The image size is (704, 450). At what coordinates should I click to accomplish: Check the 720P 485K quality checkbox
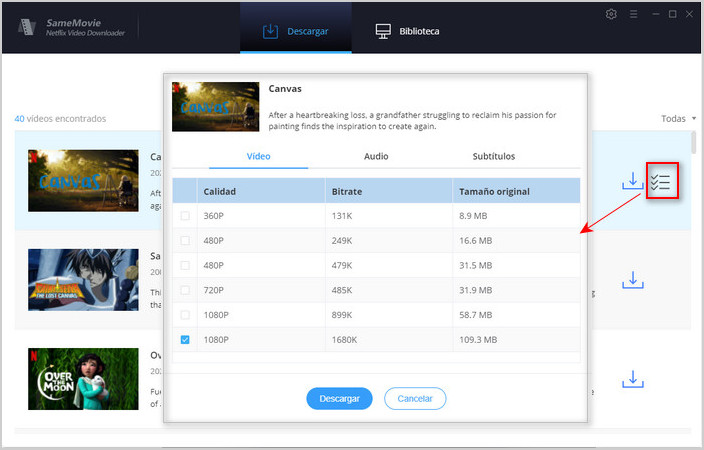click(x=185, y=290)
